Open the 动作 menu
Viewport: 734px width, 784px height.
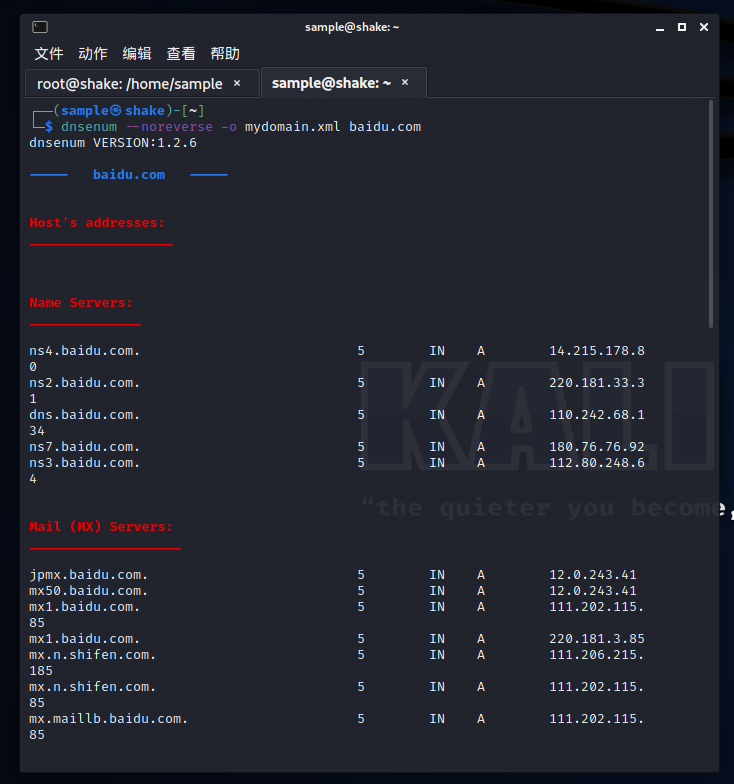(x=92, y=54)
